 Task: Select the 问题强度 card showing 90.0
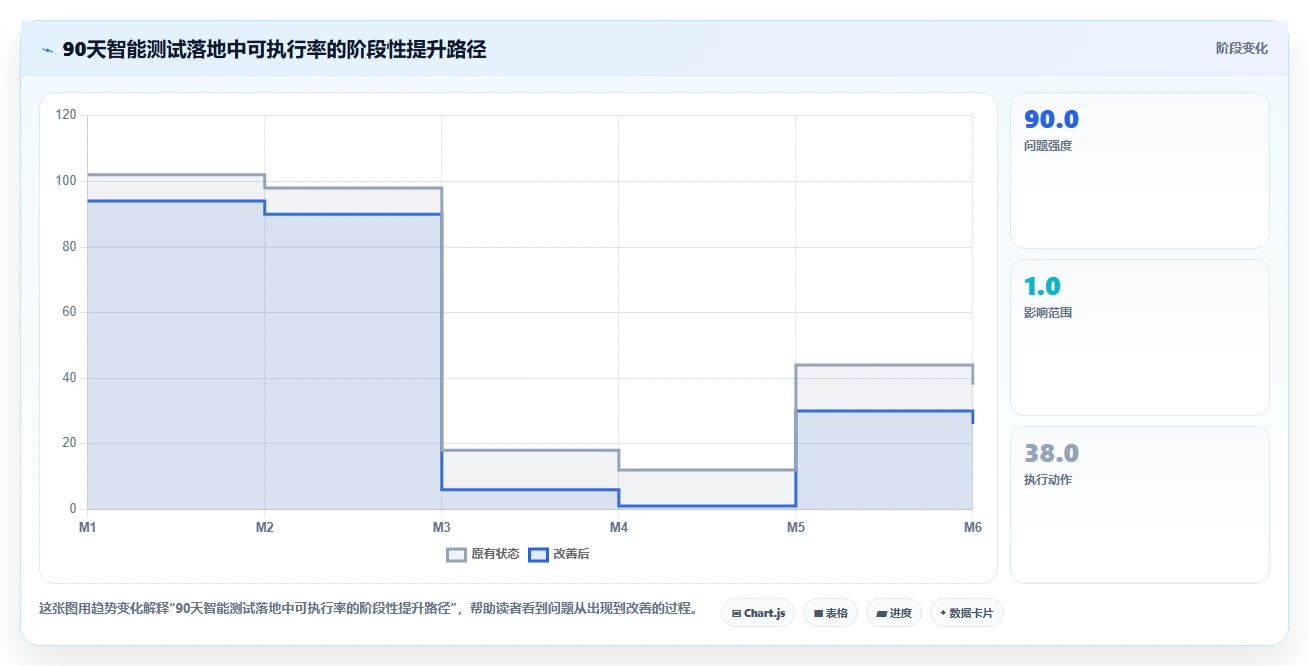click(x=1140, y=170)
